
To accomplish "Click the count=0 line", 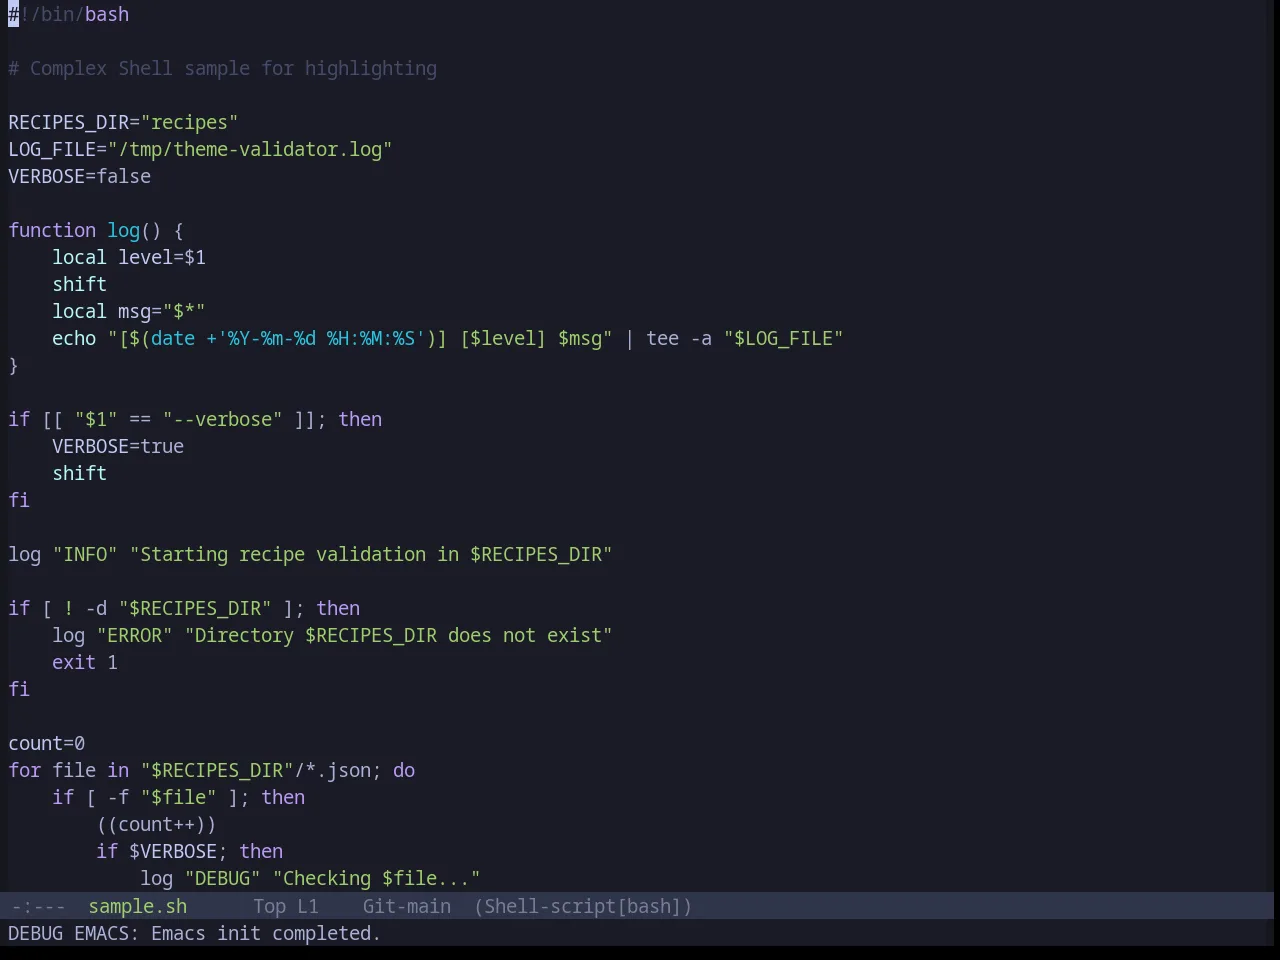I will pos(47,743).
